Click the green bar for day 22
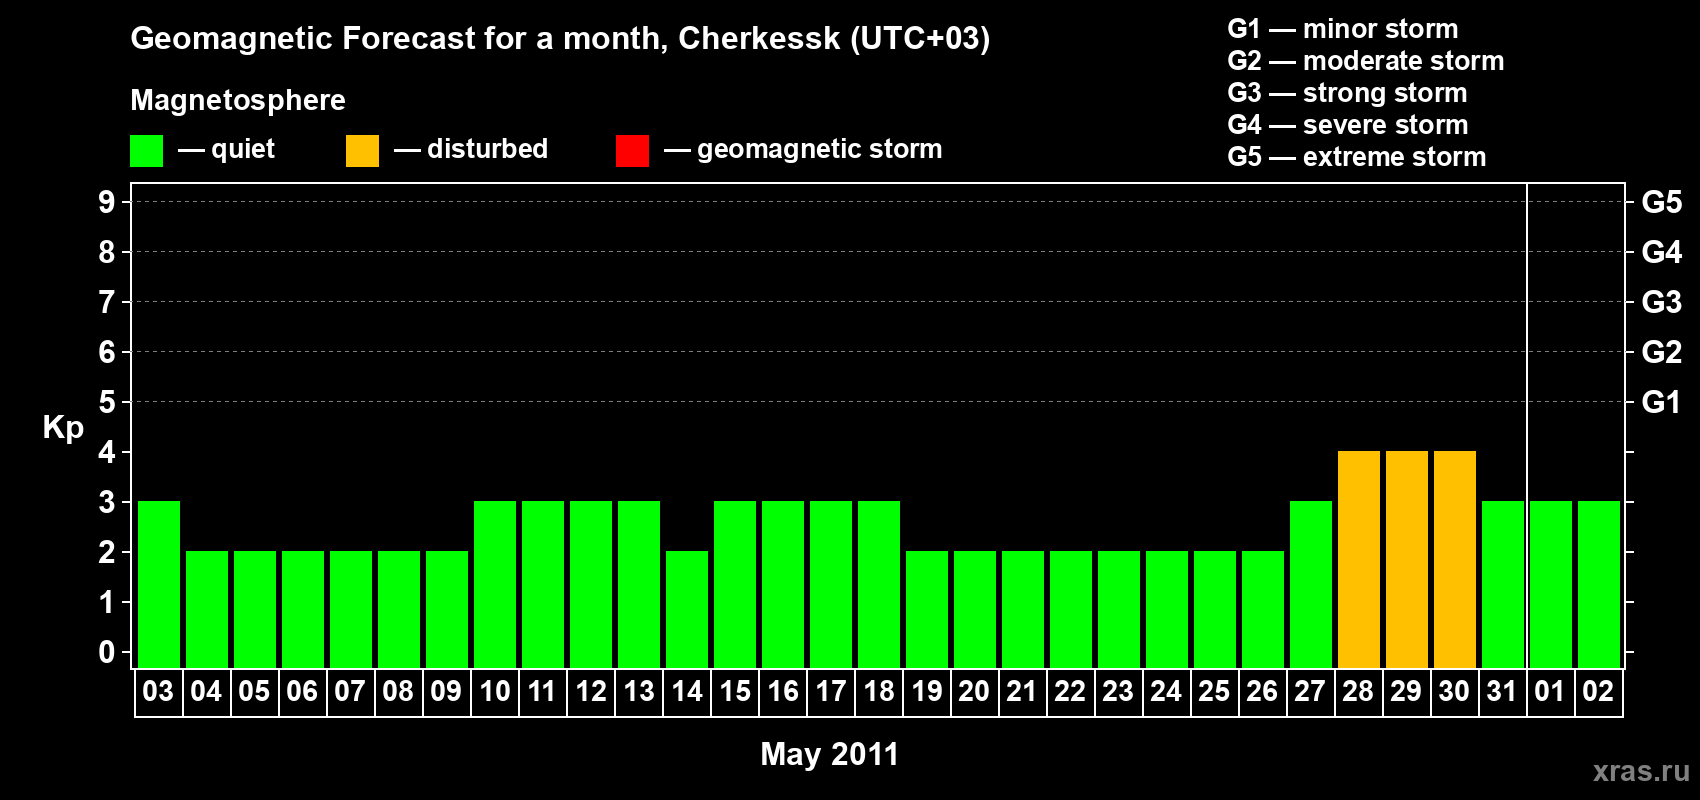This screenshot has height=800, width=1700. point(1071,609)
